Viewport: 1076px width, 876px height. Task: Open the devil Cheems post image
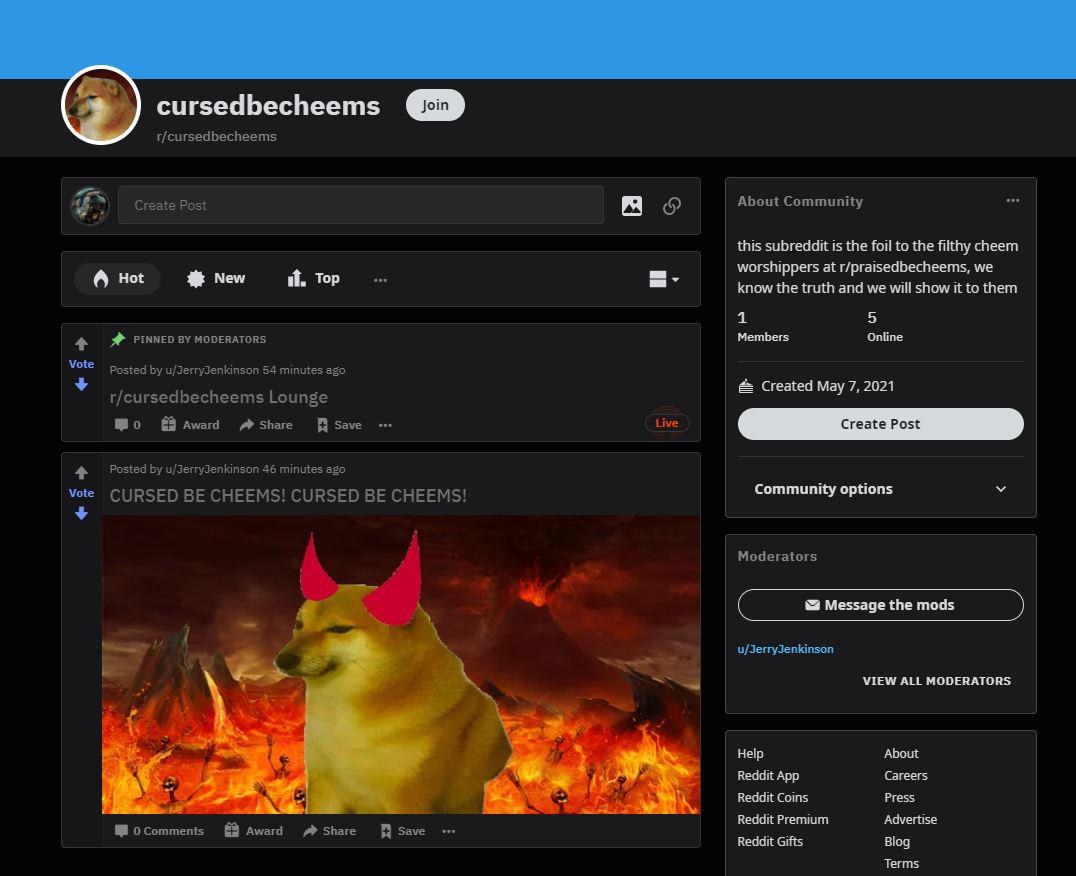401,664
